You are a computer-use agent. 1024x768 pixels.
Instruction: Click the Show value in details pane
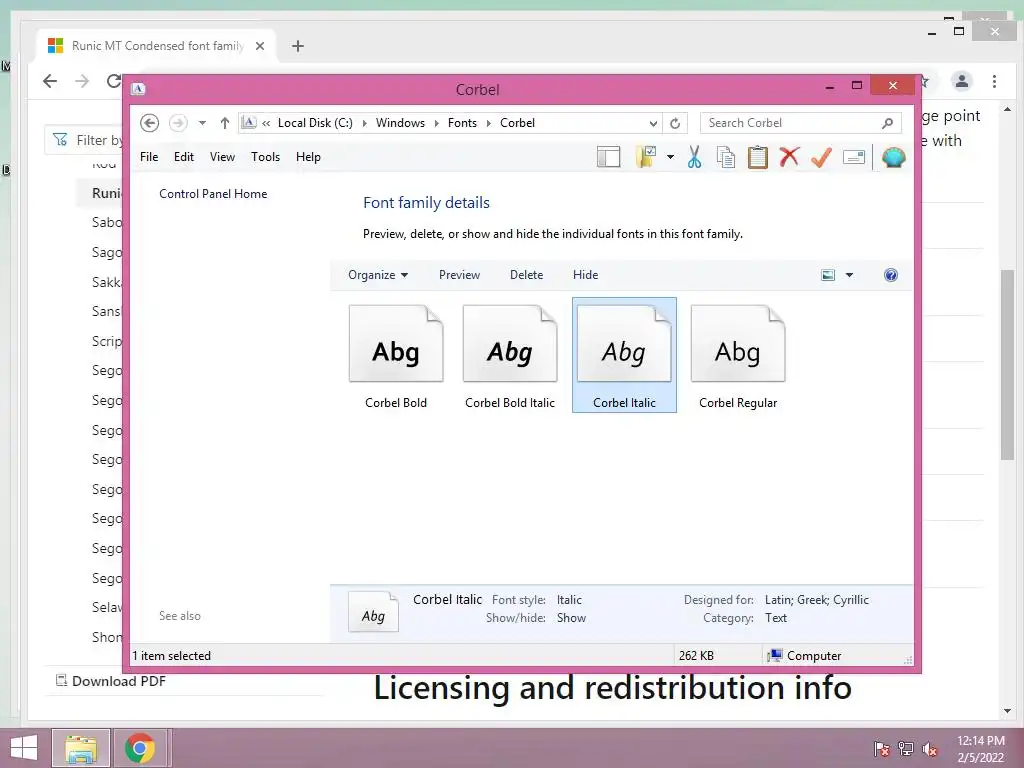click(571, 618)
